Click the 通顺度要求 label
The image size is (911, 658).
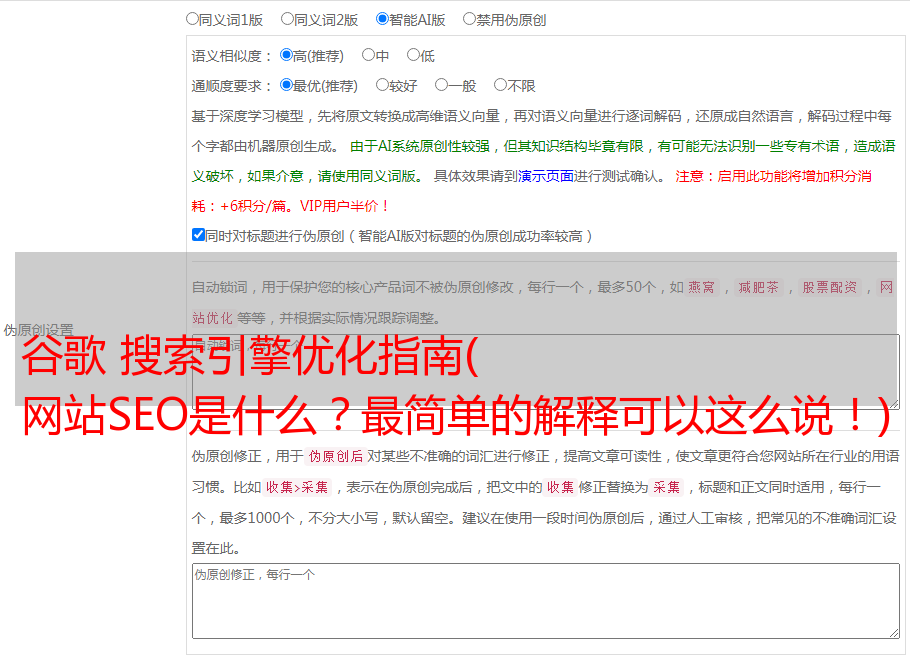[x=231, y=86]
